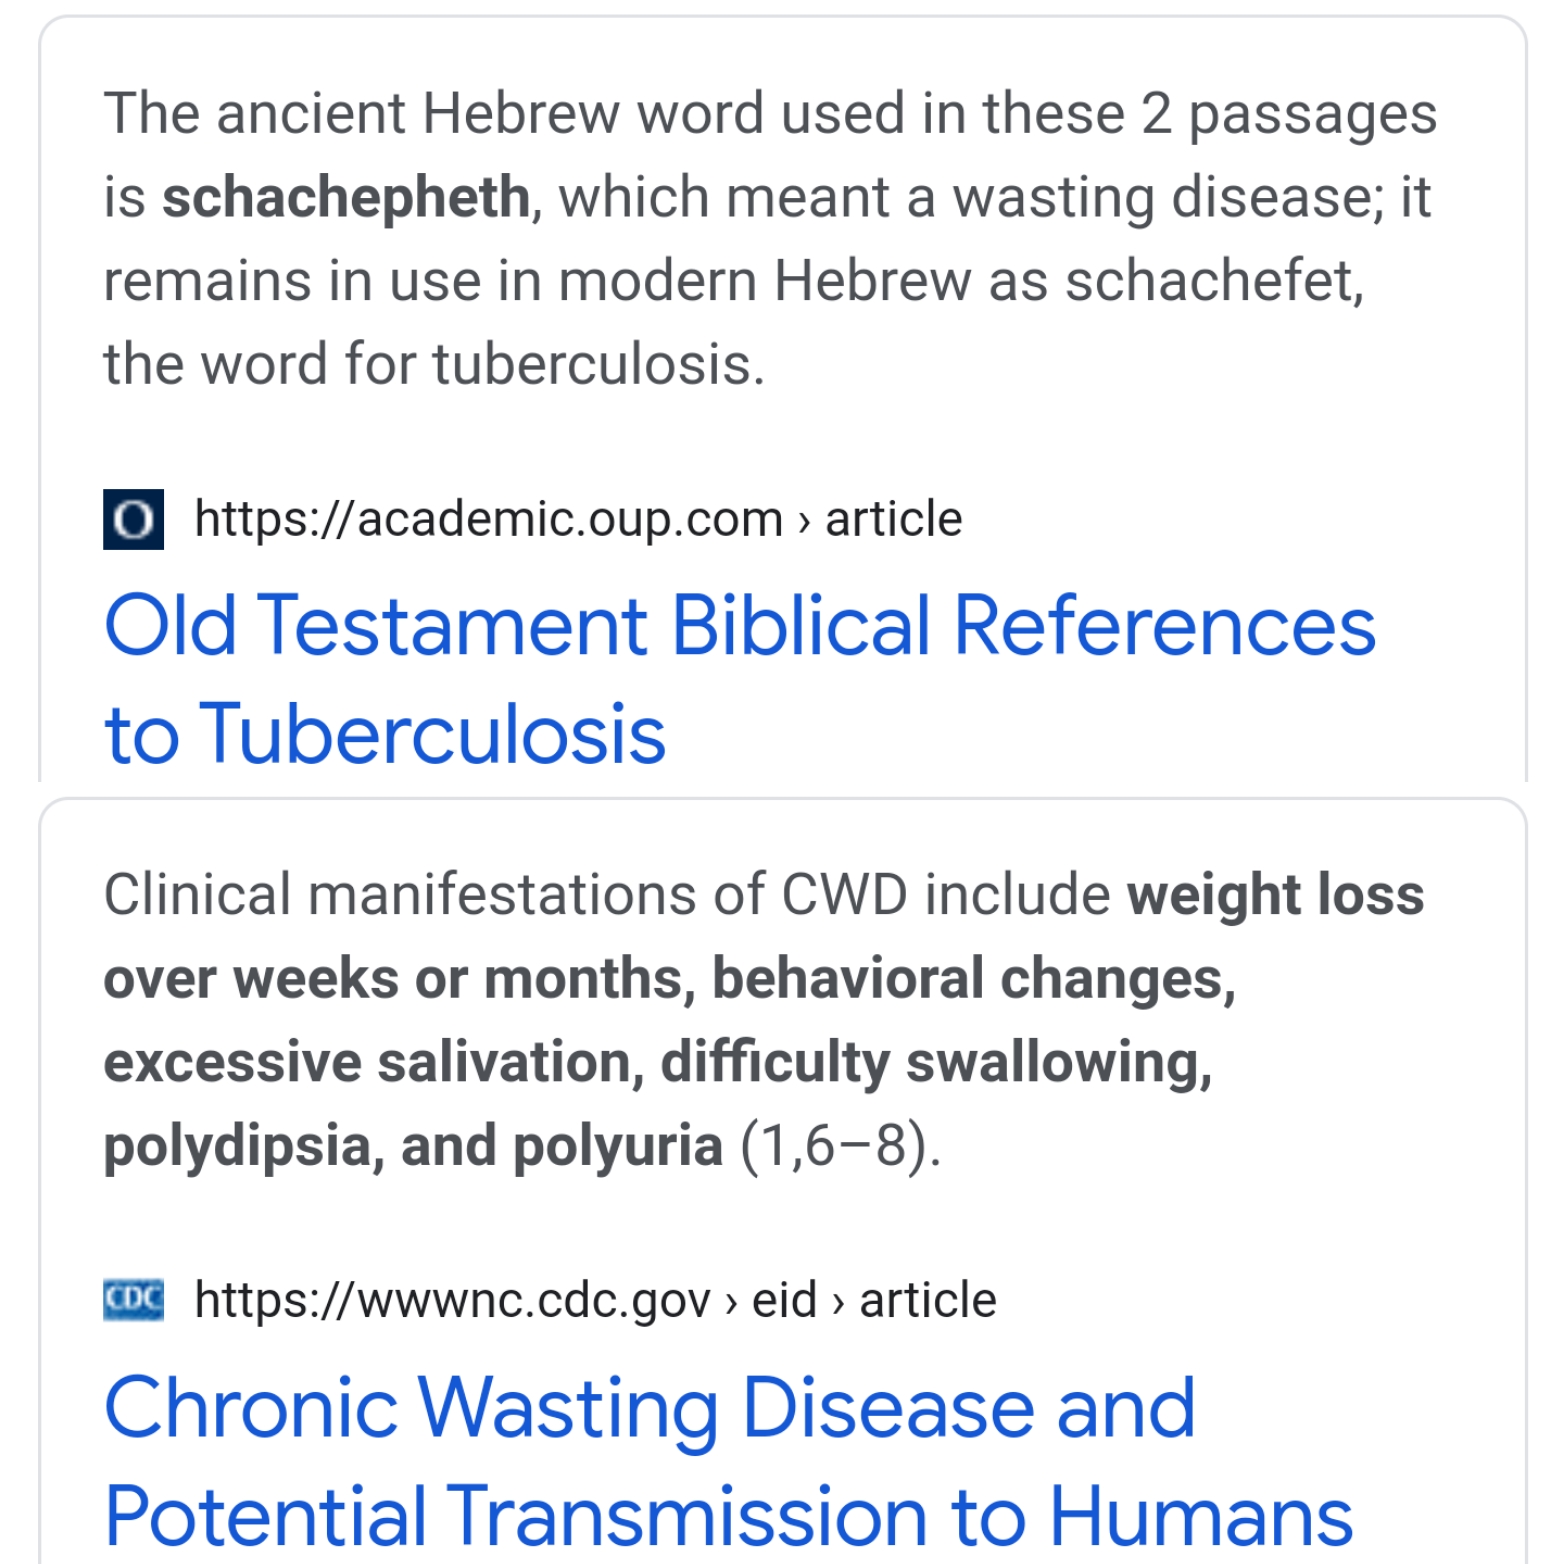Image resolution: width=1564 pixels, height=1564 pixels.
Task: Click the Oxford Academic favicon
Action: pyautogui.click(x=133, y=519)
